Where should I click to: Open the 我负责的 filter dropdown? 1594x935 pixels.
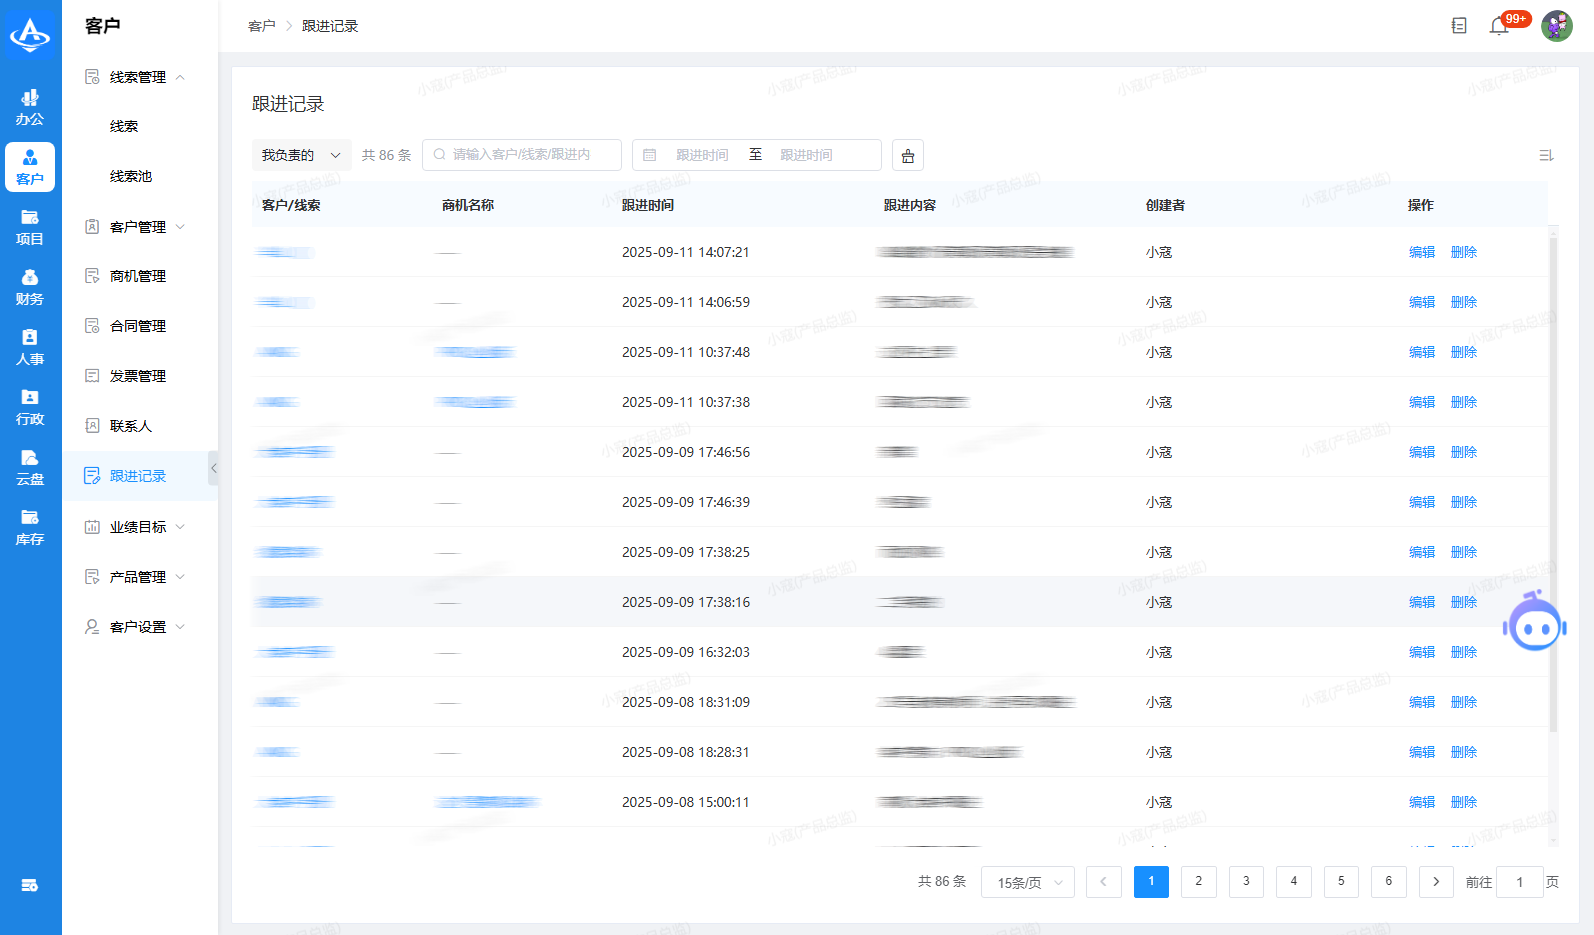pos(301,155)
